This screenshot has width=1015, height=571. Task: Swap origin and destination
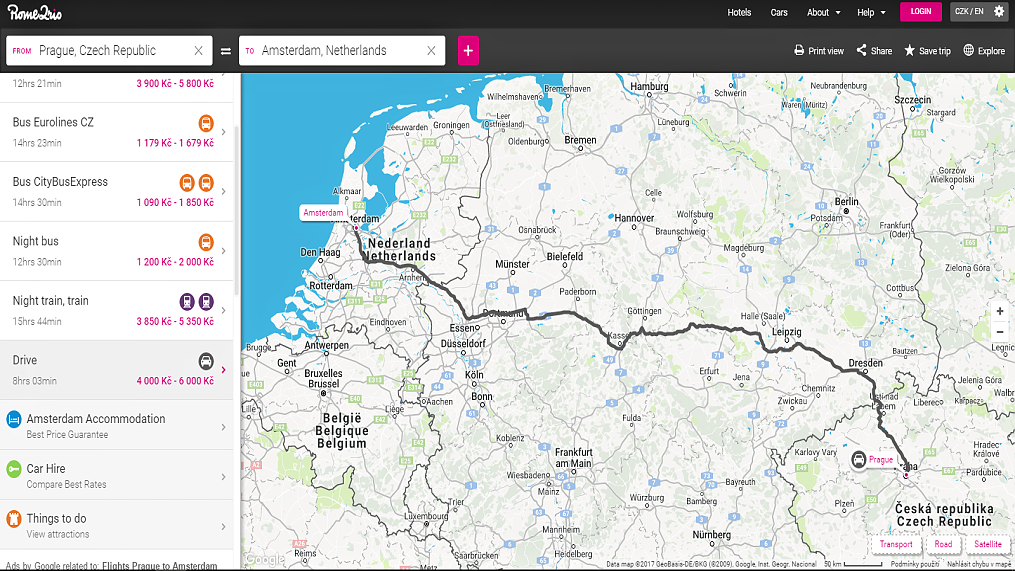226,50
